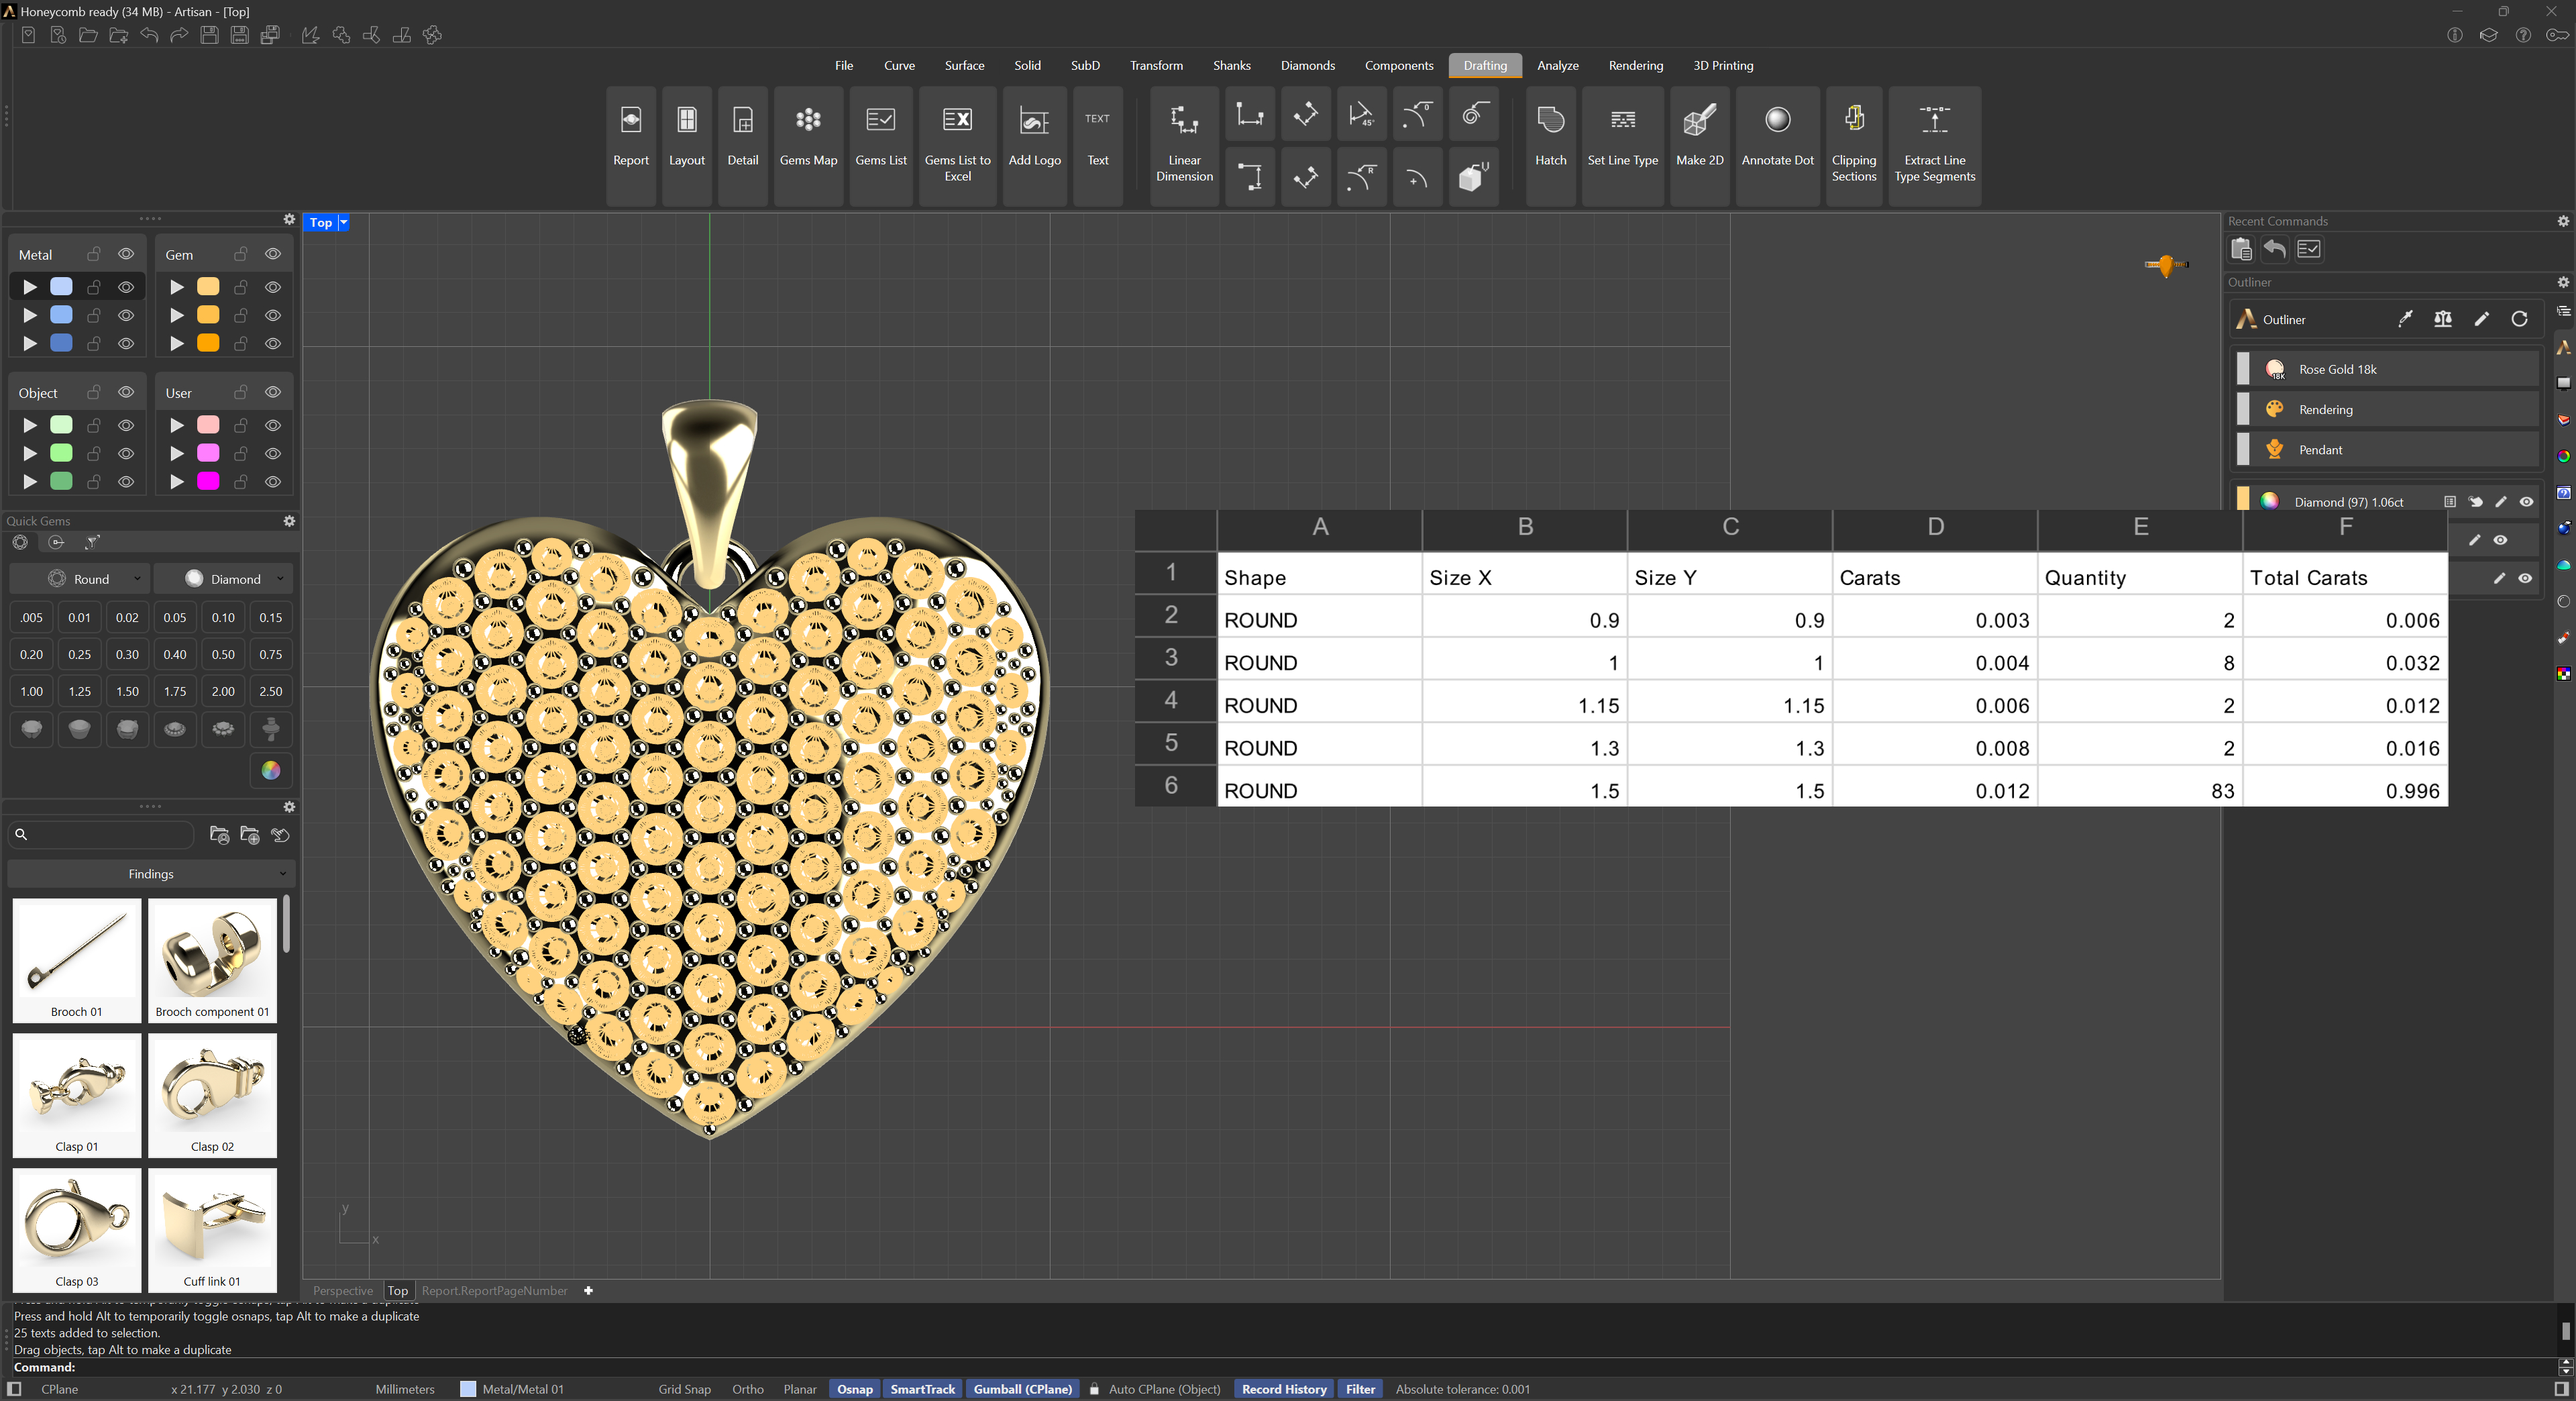Click Extract Line Type Segments

(1935, 146)
